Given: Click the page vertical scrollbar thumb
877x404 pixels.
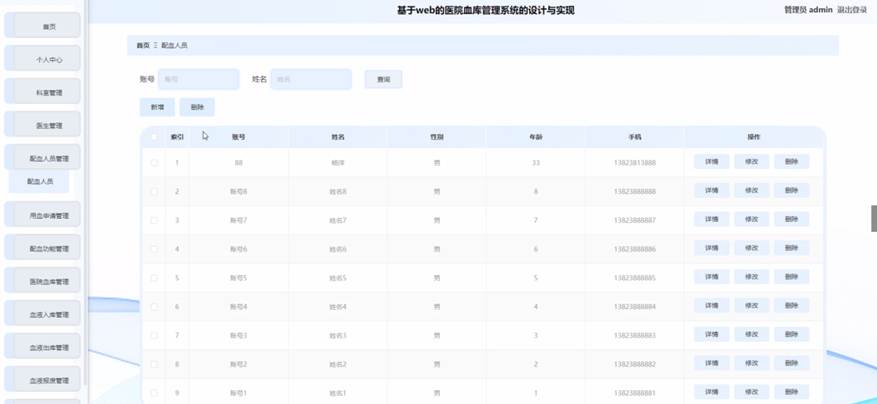Looking at the screenshot, I should click(874, 218).
